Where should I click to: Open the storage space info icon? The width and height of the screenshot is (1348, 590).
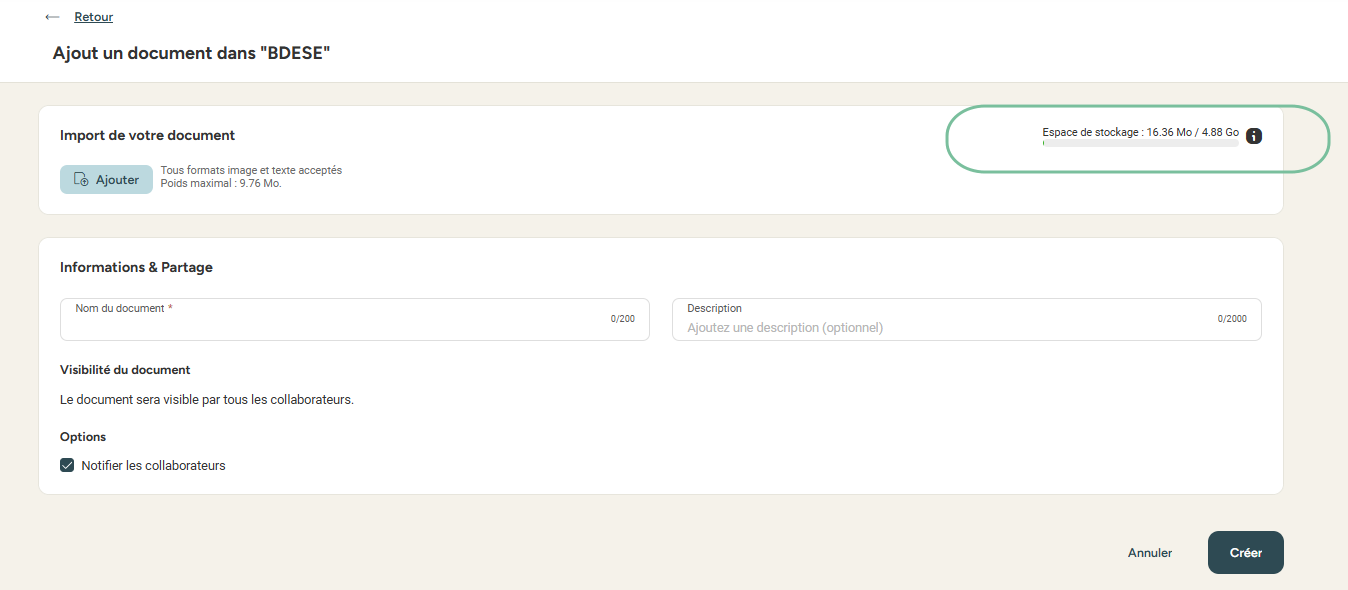1254,136
